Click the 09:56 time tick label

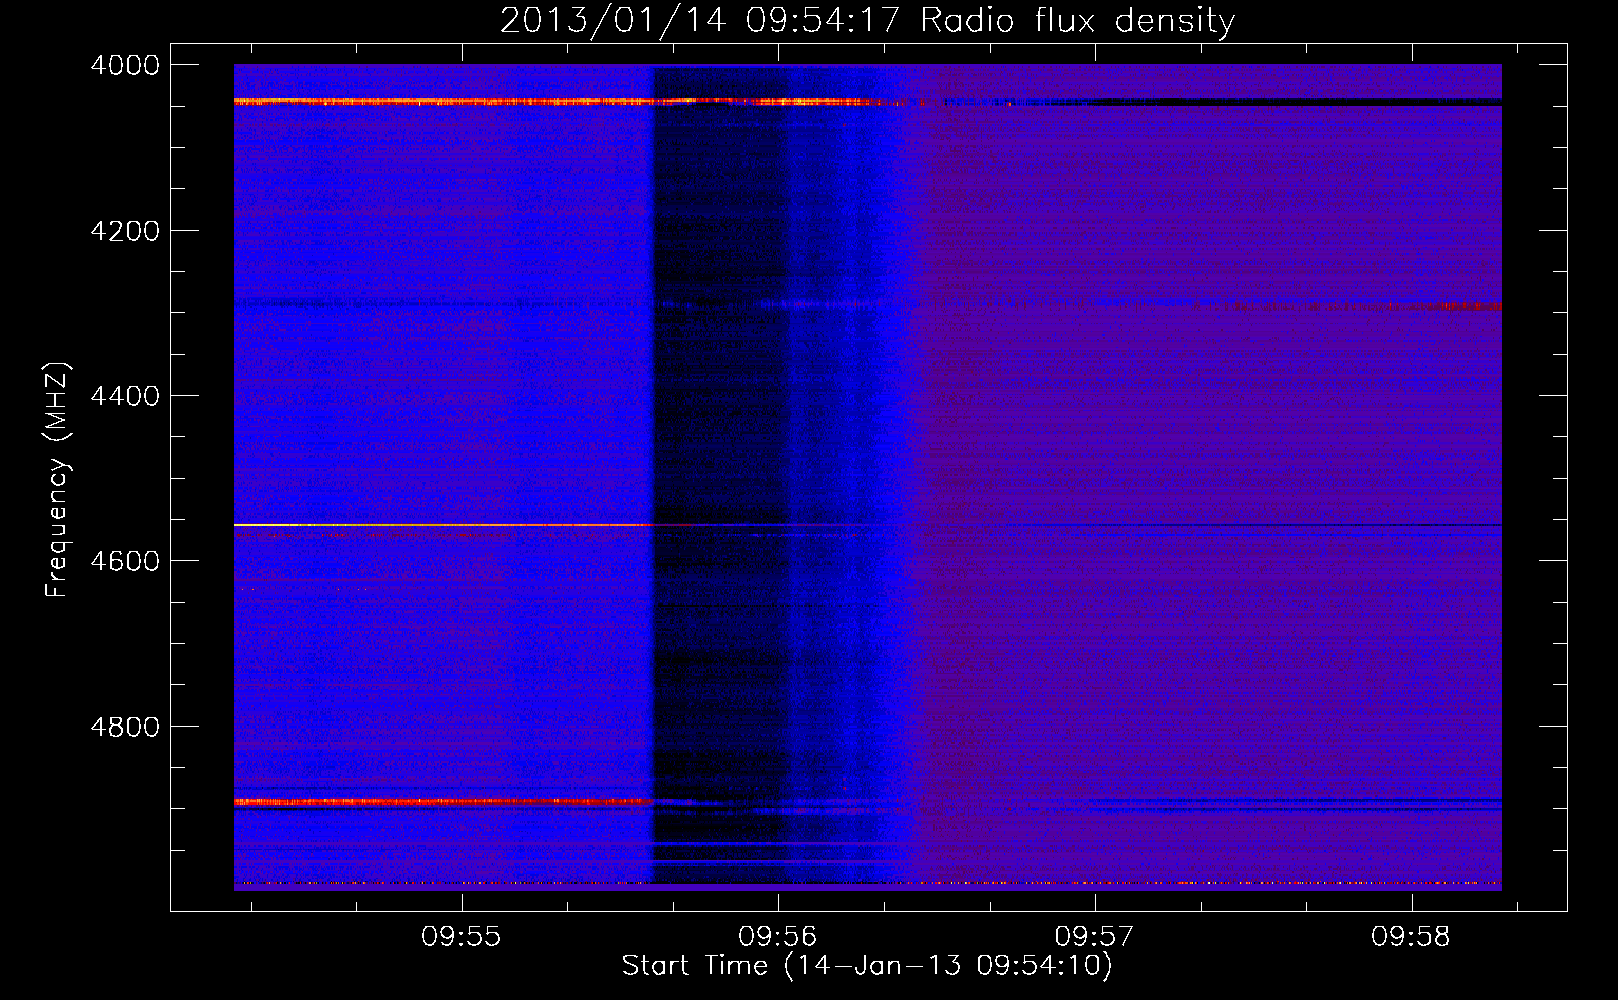click(x=778, y=937)
